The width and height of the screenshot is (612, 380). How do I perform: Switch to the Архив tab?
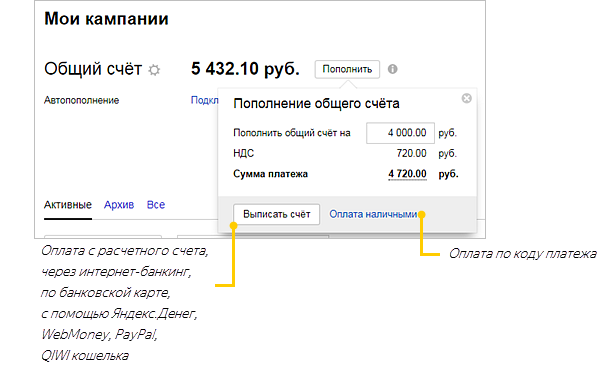(119, 205)
